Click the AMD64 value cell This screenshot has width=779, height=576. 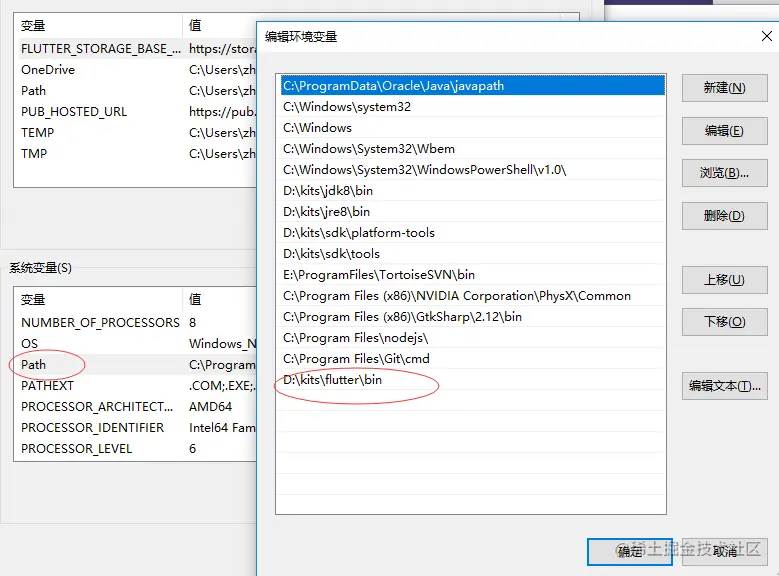point(210,407)
